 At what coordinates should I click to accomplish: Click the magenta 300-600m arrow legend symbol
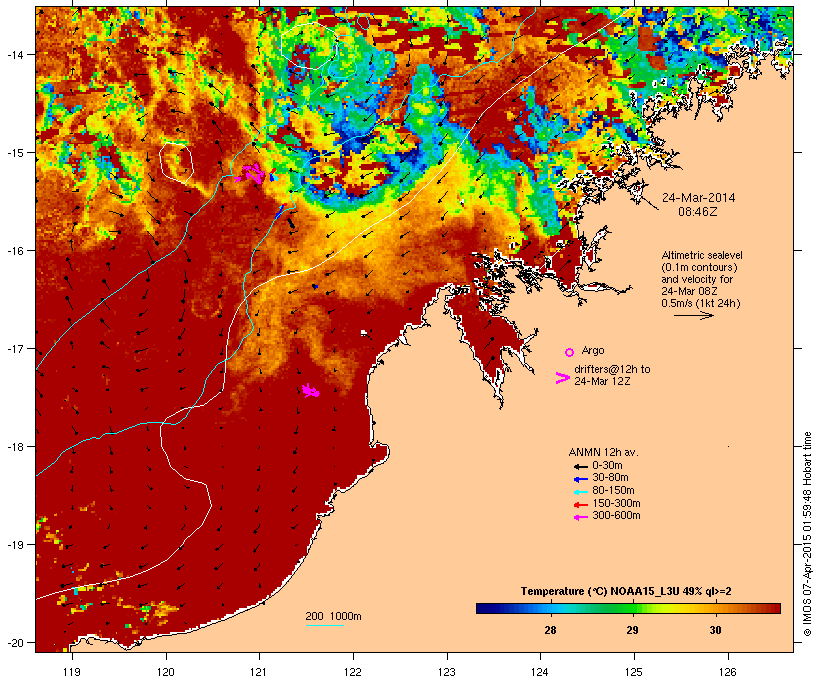(x=580, y=517)
